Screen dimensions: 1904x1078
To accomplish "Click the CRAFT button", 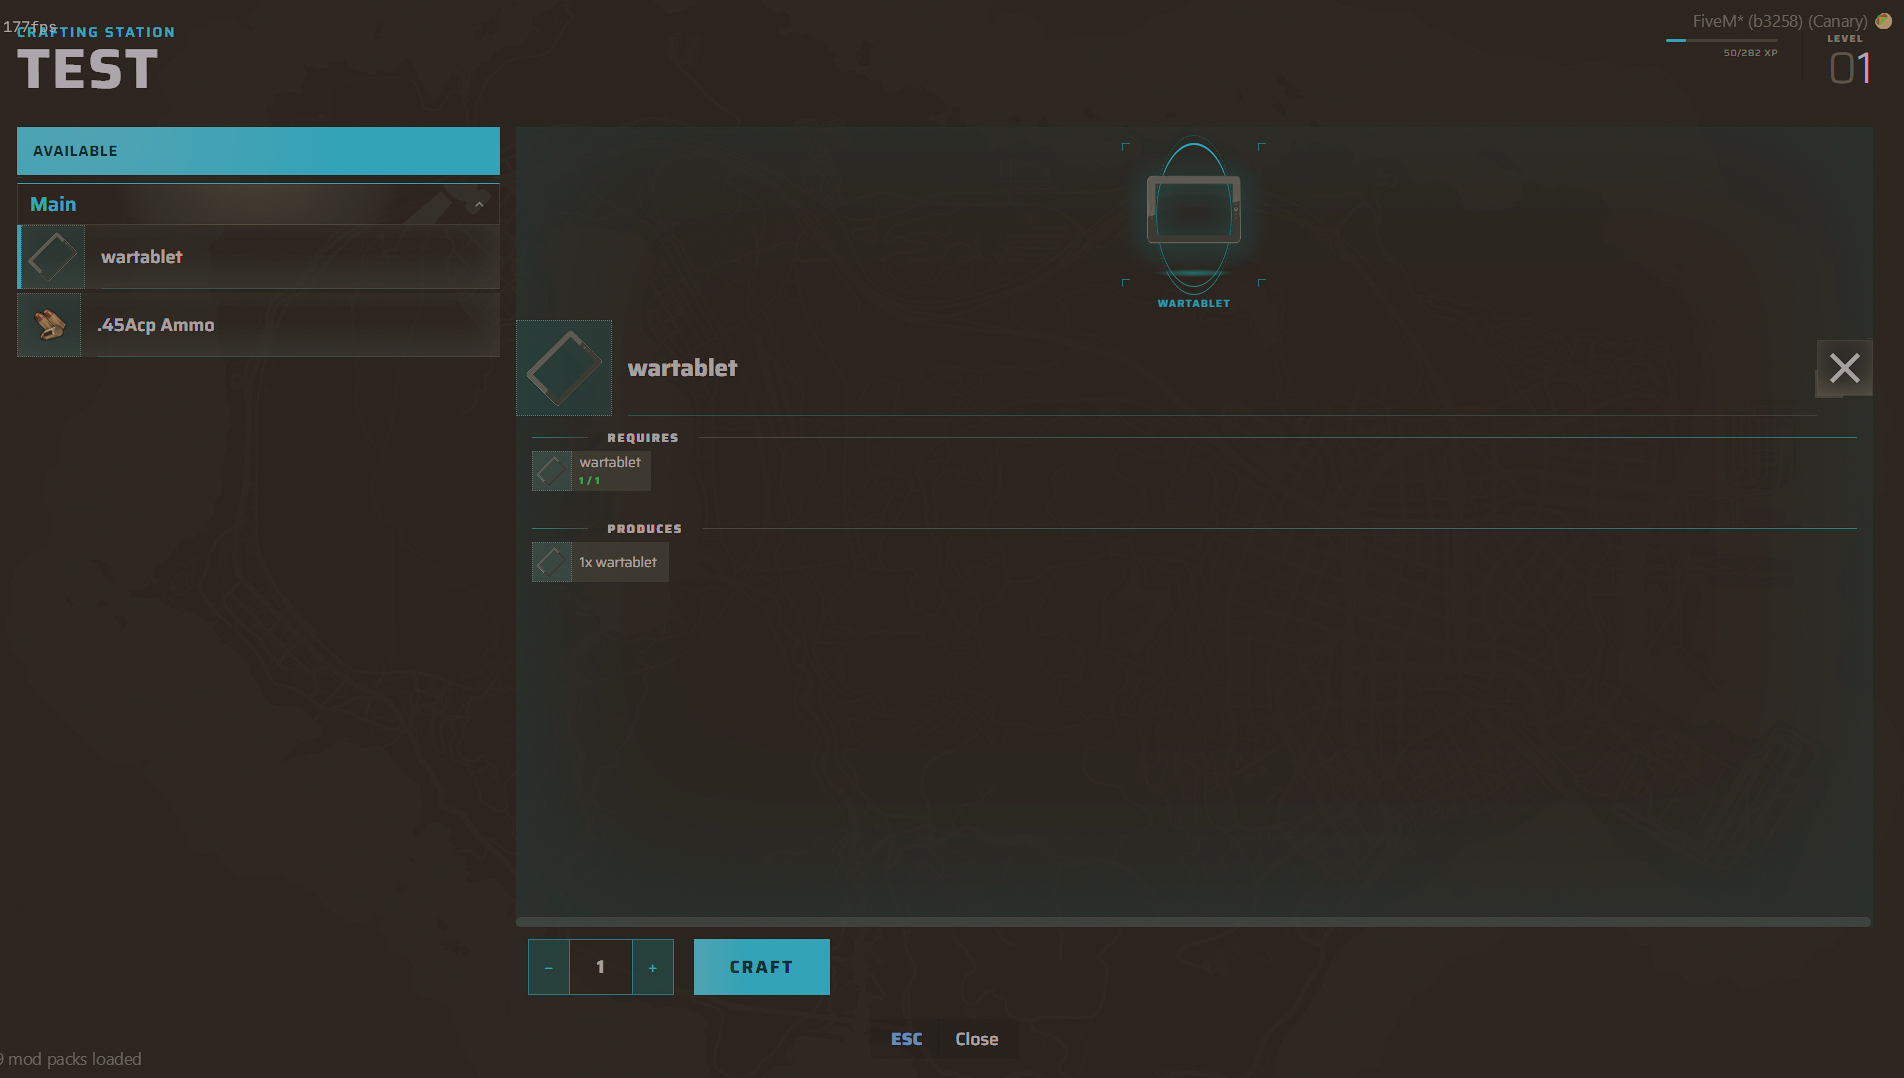I will pos(762,967).
